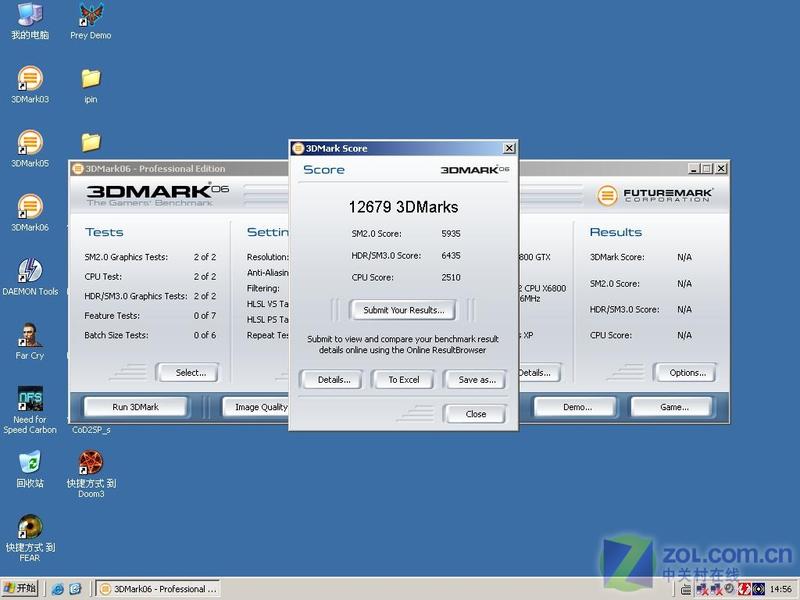The width and height of the screenshot is (800, 600).
Task: Click the red tray icon beside the clock
Action: [x=744, y=589]
